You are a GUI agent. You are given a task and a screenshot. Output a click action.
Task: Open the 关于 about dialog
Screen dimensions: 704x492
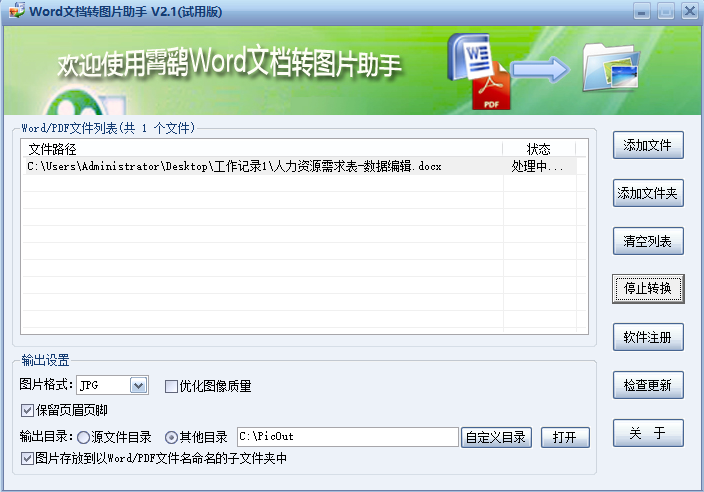[648, 433]
